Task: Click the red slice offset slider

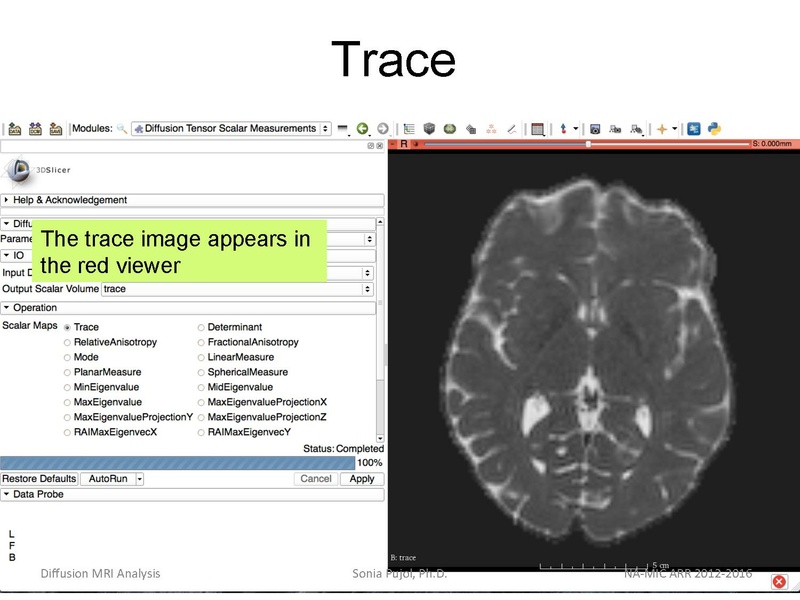Action: (x=588, y=144)
